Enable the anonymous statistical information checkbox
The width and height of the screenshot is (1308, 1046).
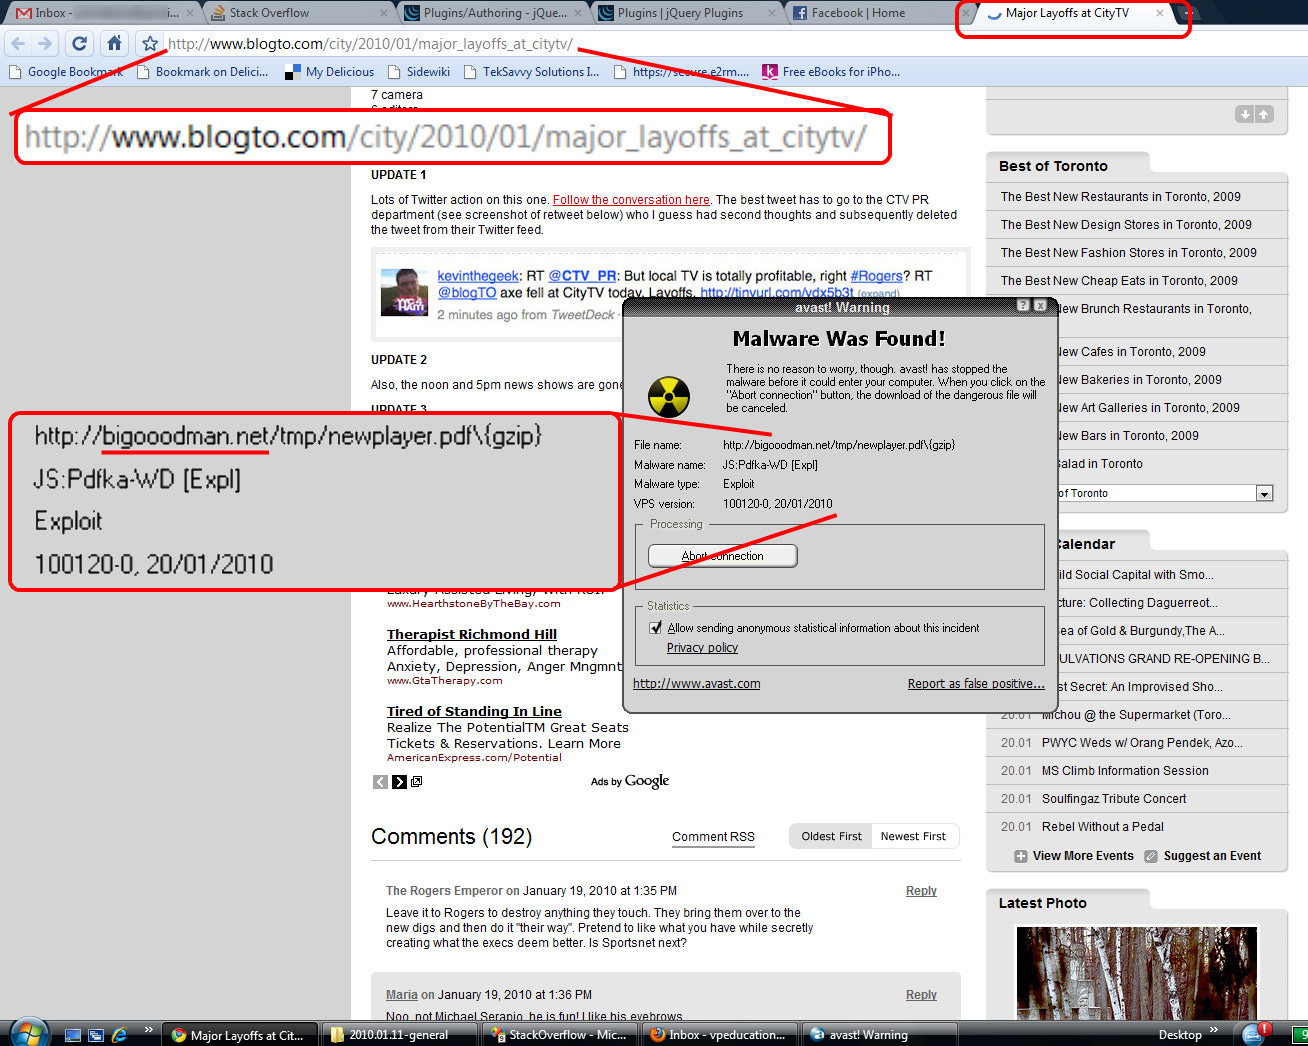click(655, 627)
